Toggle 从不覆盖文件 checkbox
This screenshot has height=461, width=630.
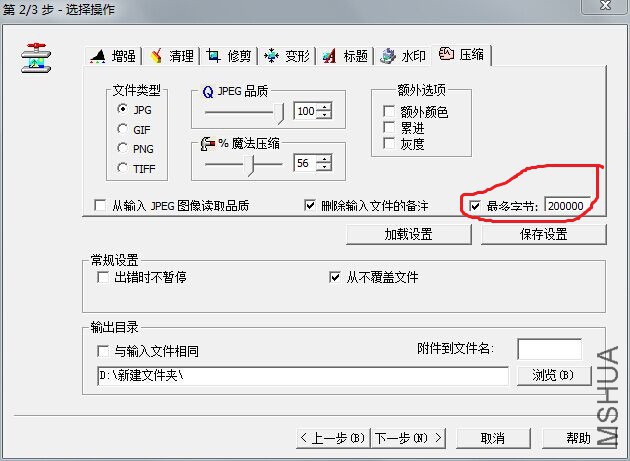point(334,277)
